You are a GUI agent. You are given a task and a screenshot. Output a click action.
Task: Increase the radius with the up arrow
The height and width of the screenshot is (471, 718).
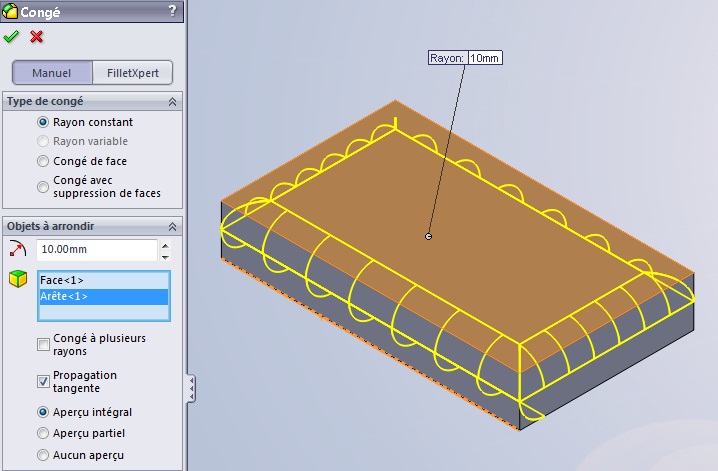pyautogui.click(x=165, y=244)
